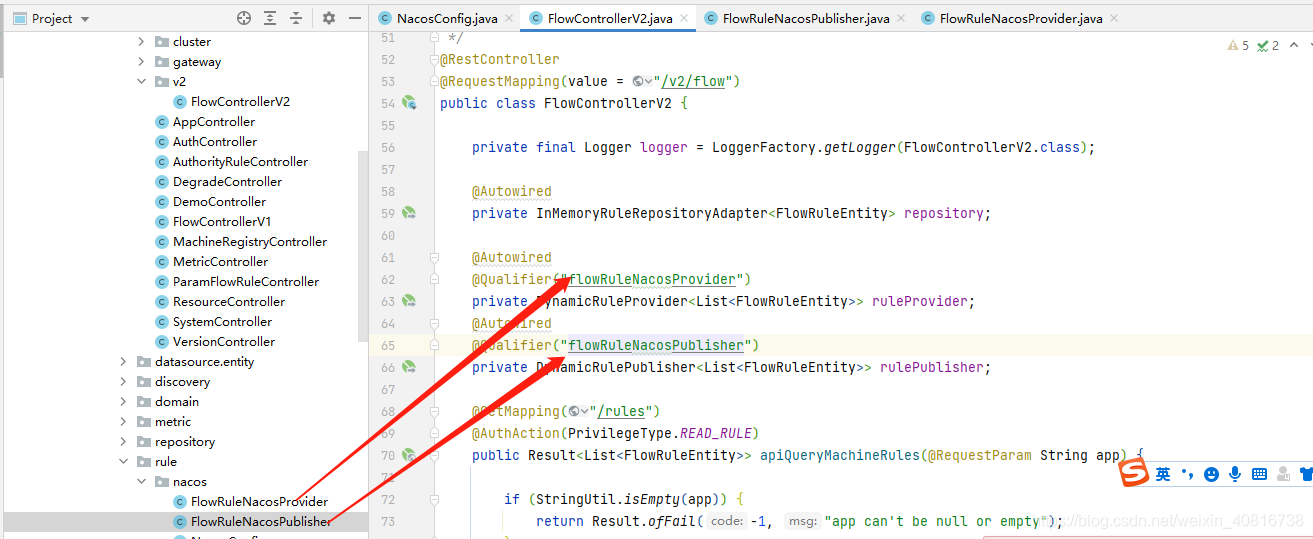Close the FlowRuleNacosPublisher.java editor tab
The height and width of the screenshot is (539, 1313).
[901, 18]
